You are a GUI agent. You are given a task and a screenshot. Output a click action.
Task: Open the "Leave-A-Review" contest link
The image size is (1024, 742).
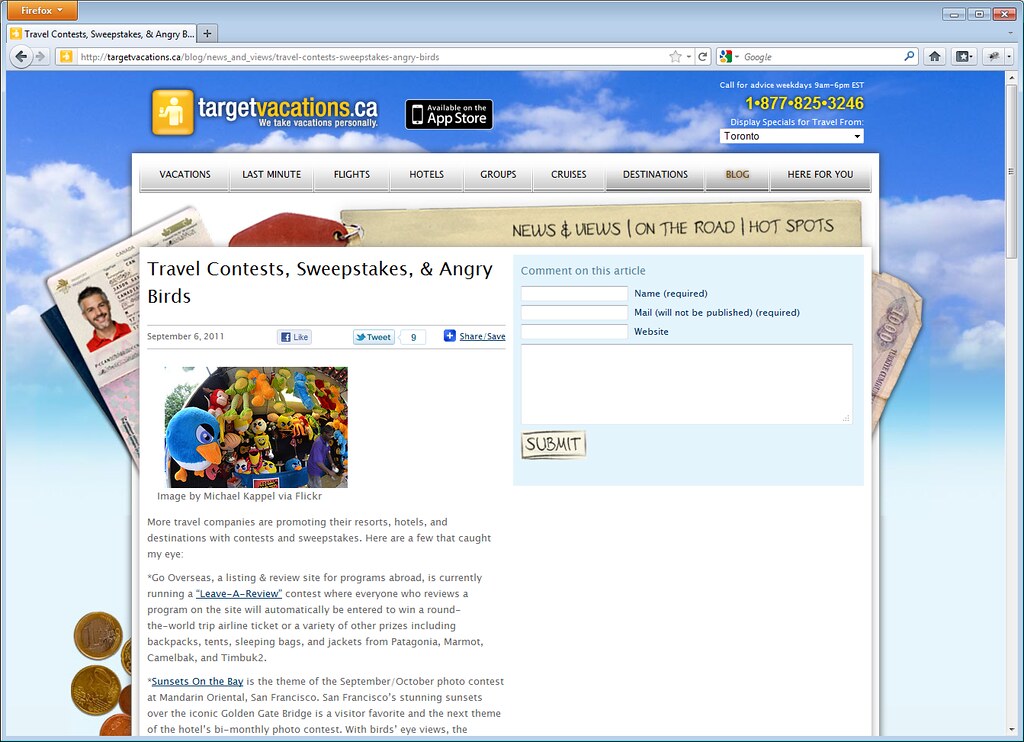[239, 594]
